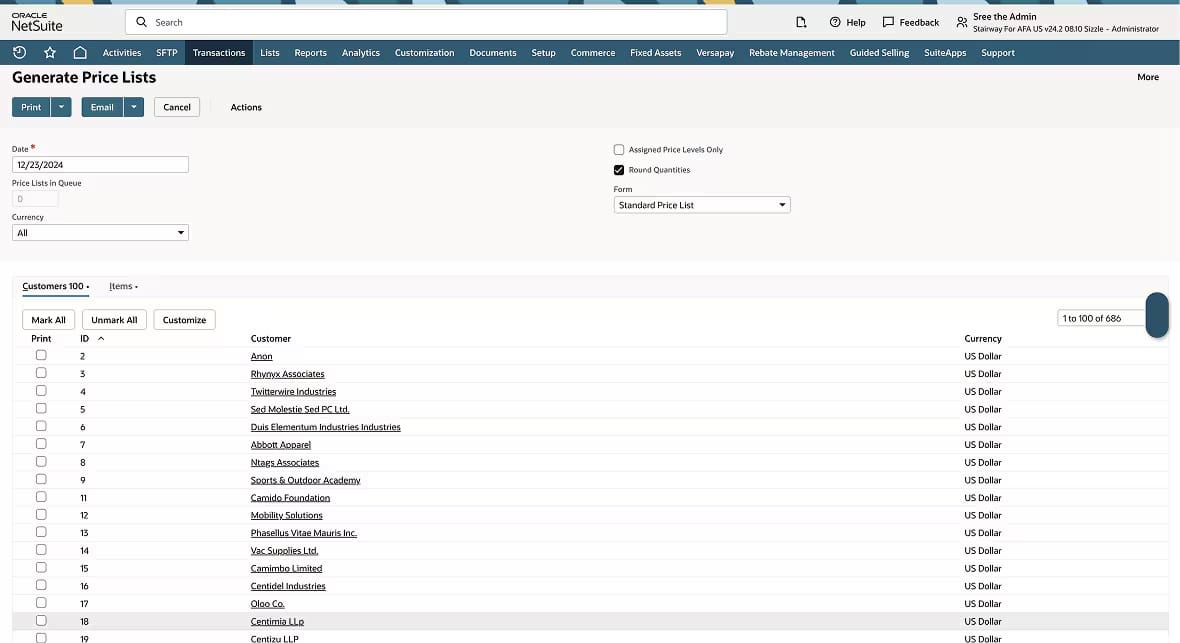Viewport: 1180px width, 643px height.
Task: Uncheck the Round Quantities checkbox
Action: 619,170
